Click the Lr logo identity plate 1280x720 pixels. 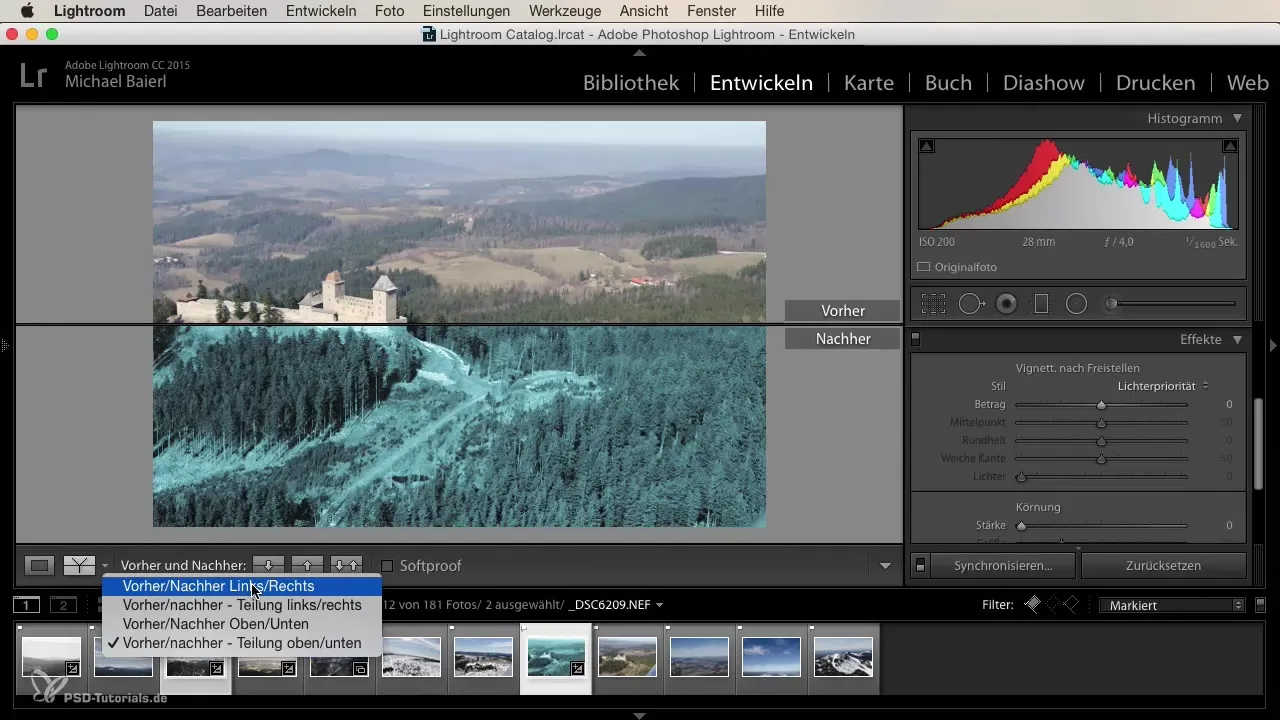[x=34, y=76]
